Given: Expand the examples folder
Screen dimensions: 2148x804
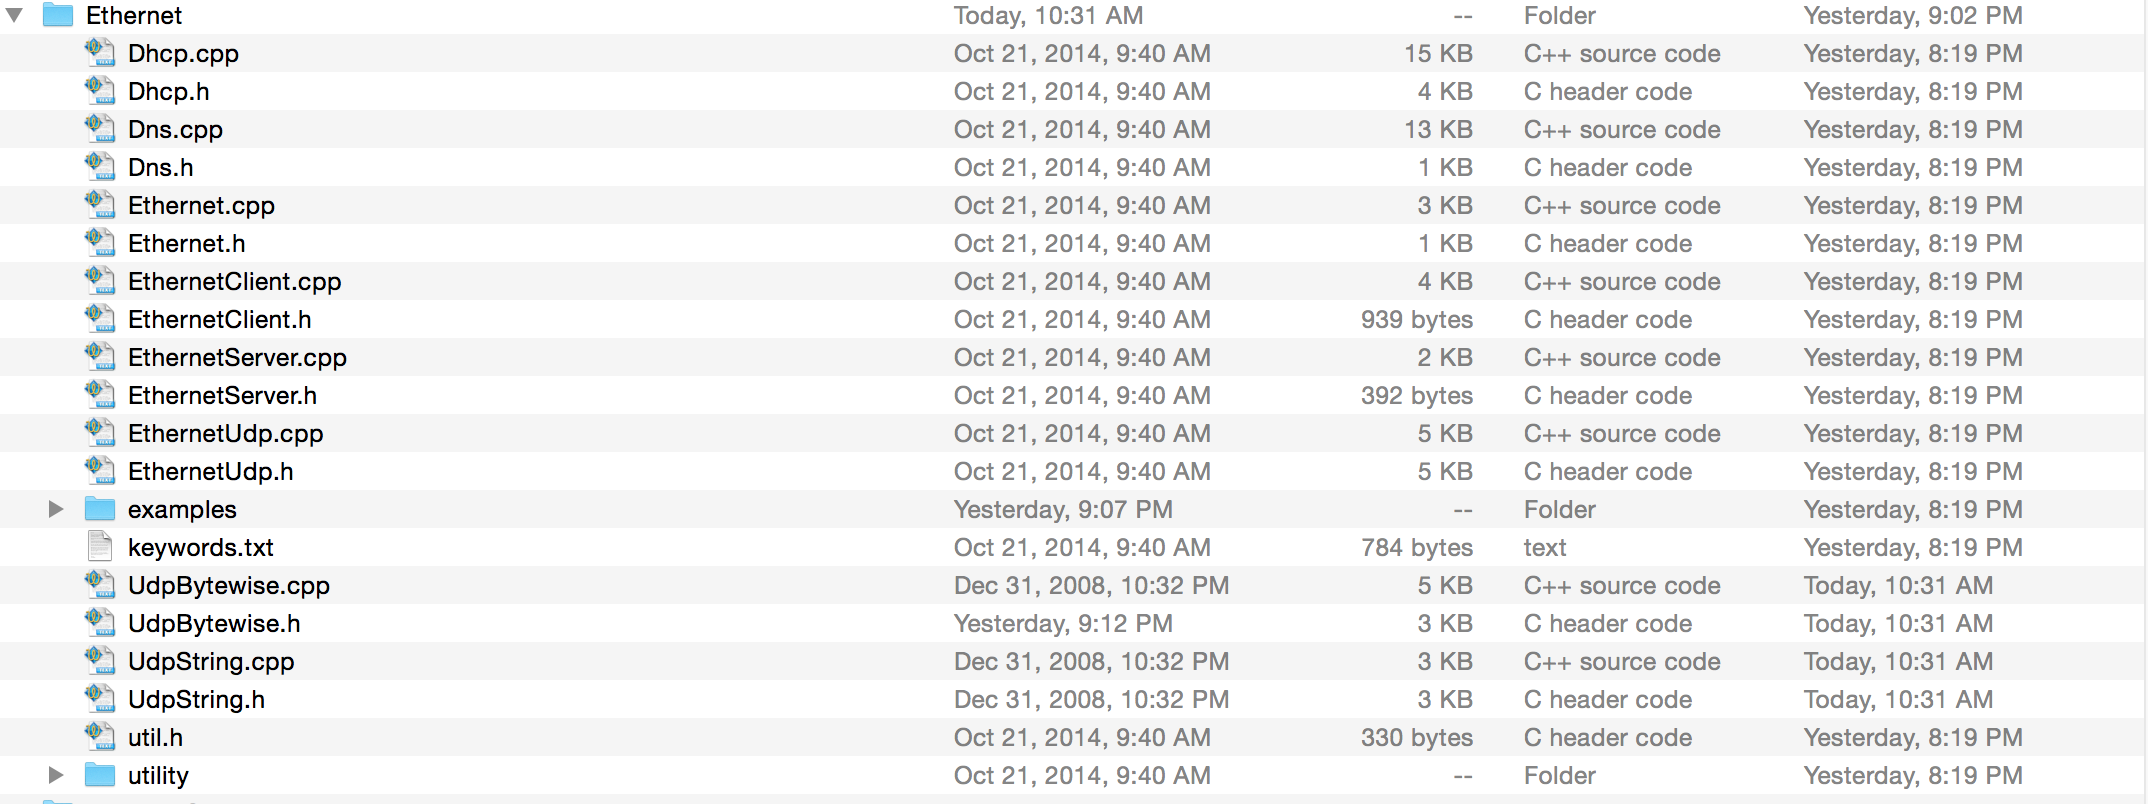Looking at the screenshot, I should tap(56, 509).
